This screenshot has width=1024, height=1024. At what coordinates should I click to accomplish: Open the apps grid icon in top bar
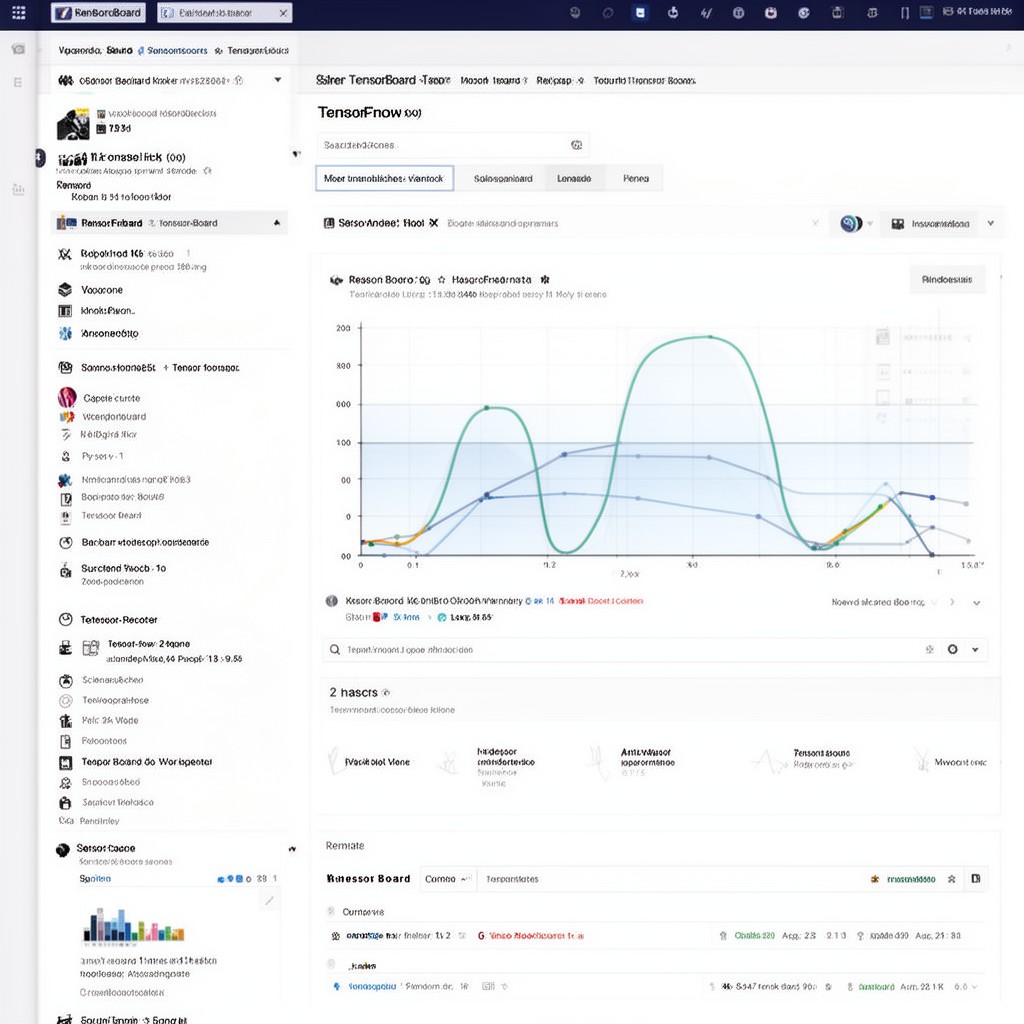(x=19, y=12)
